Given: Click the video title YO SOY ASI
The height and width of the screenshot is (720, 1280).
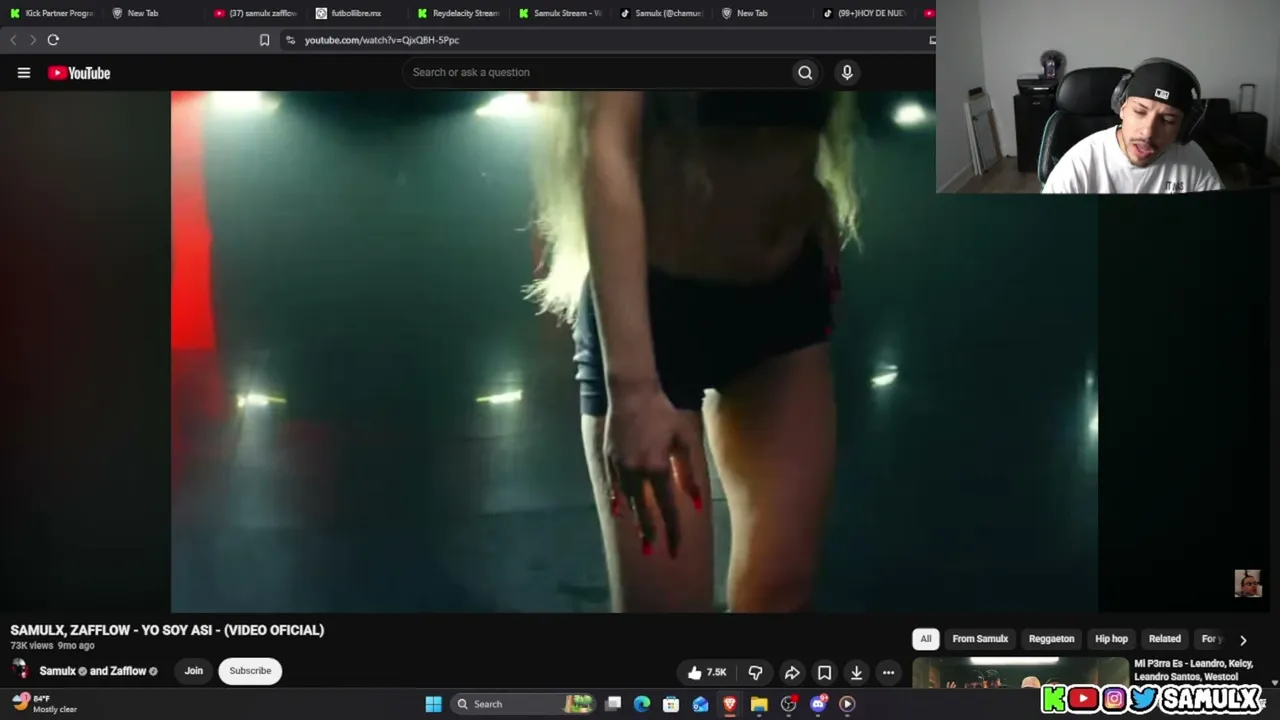Looking at the screenshot, I should pyautogui.click(x=167, y=630).
